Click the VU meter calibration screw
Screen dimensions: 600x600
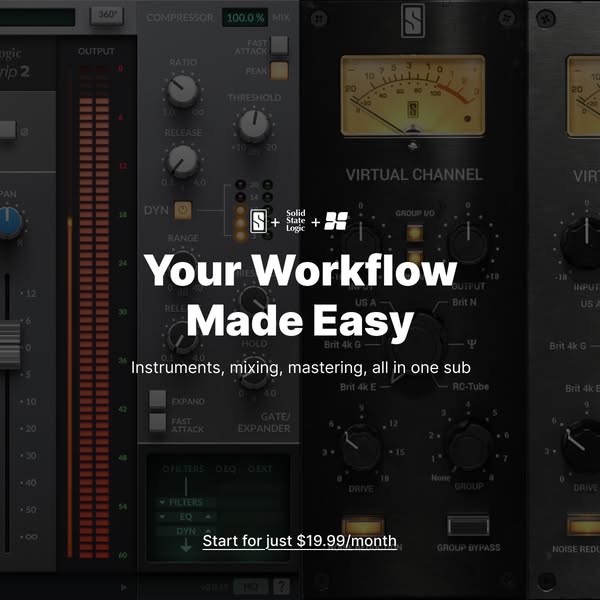point(412,145)
